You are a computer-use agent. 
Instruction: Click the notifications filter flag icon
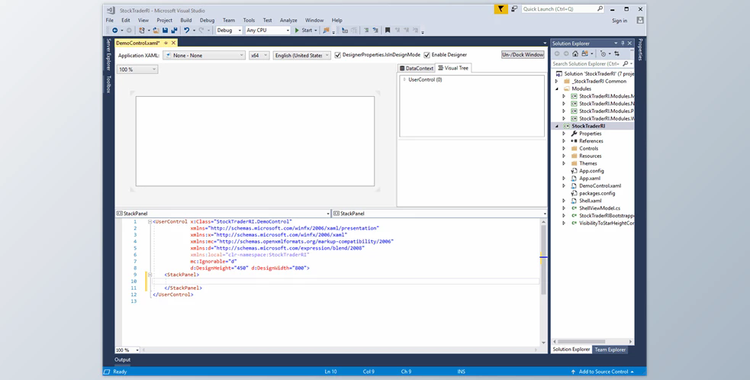coord(500,9)
